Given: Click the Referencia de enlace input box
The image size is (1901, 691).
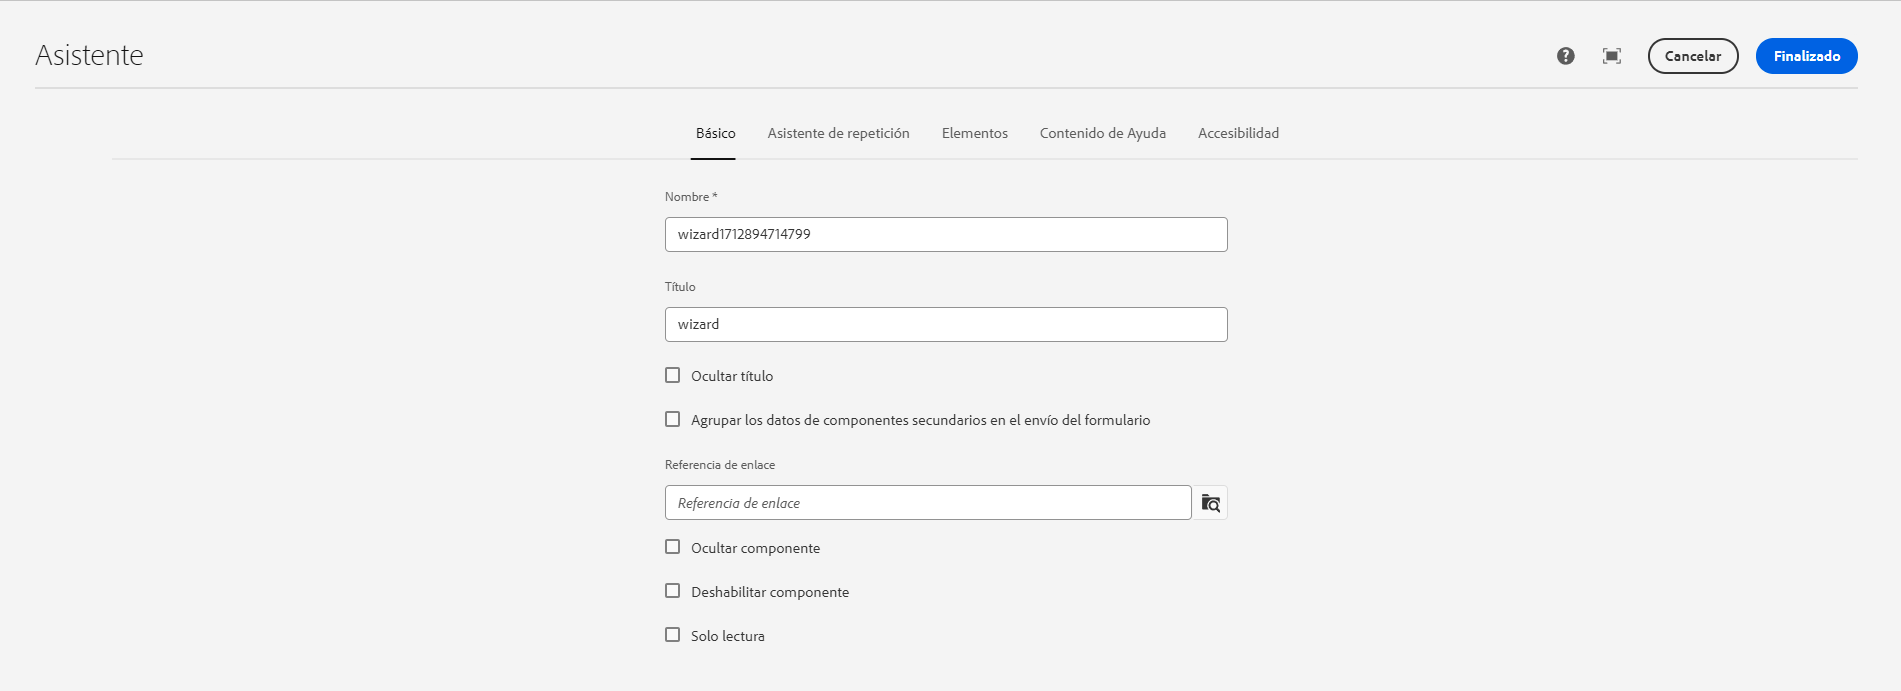Looking at the screenshot, I should pyautogui.click(x=927, y=503).
